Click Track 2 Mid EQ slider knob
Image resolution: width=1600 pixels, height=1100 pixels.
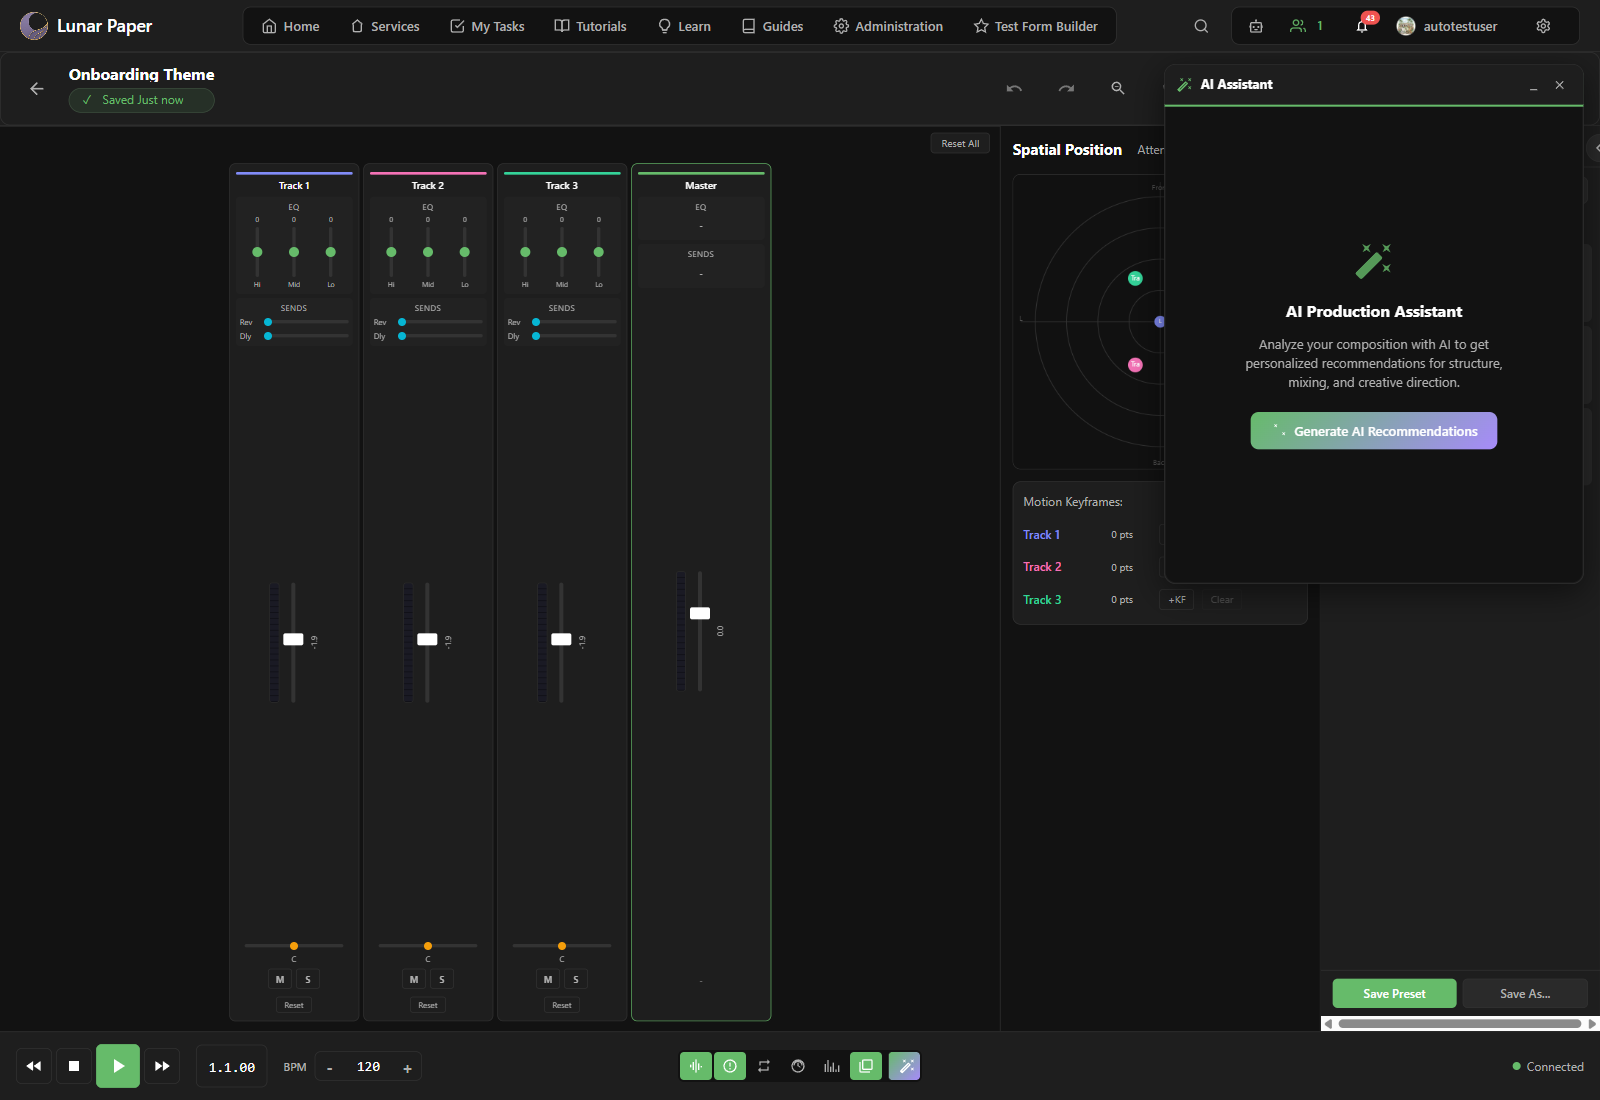tap(428, 252)
